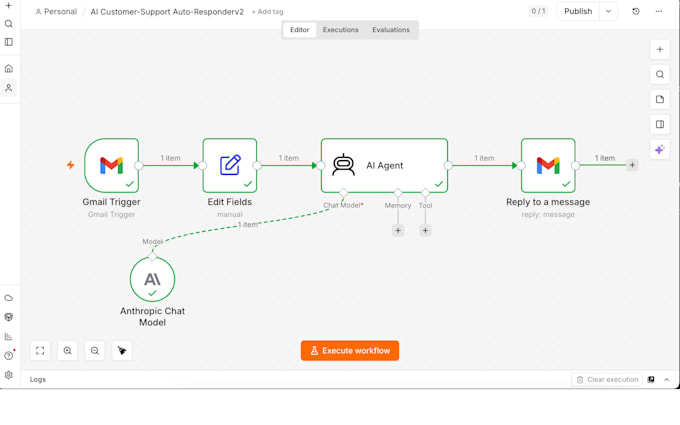Screen dimensions: 680x425
Task: Click the Memory connector diamond on AI Agent
Action: (x=398, y=193)
